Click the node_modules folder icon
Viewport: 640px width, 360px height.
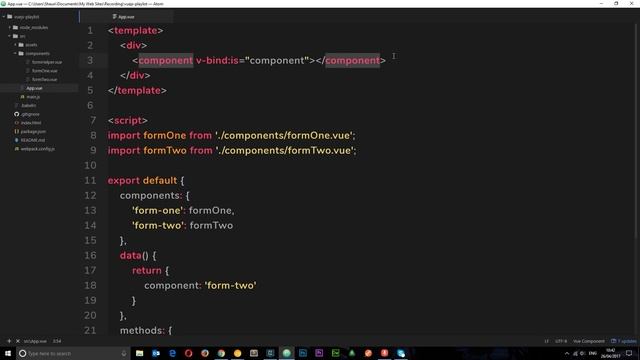16,27
